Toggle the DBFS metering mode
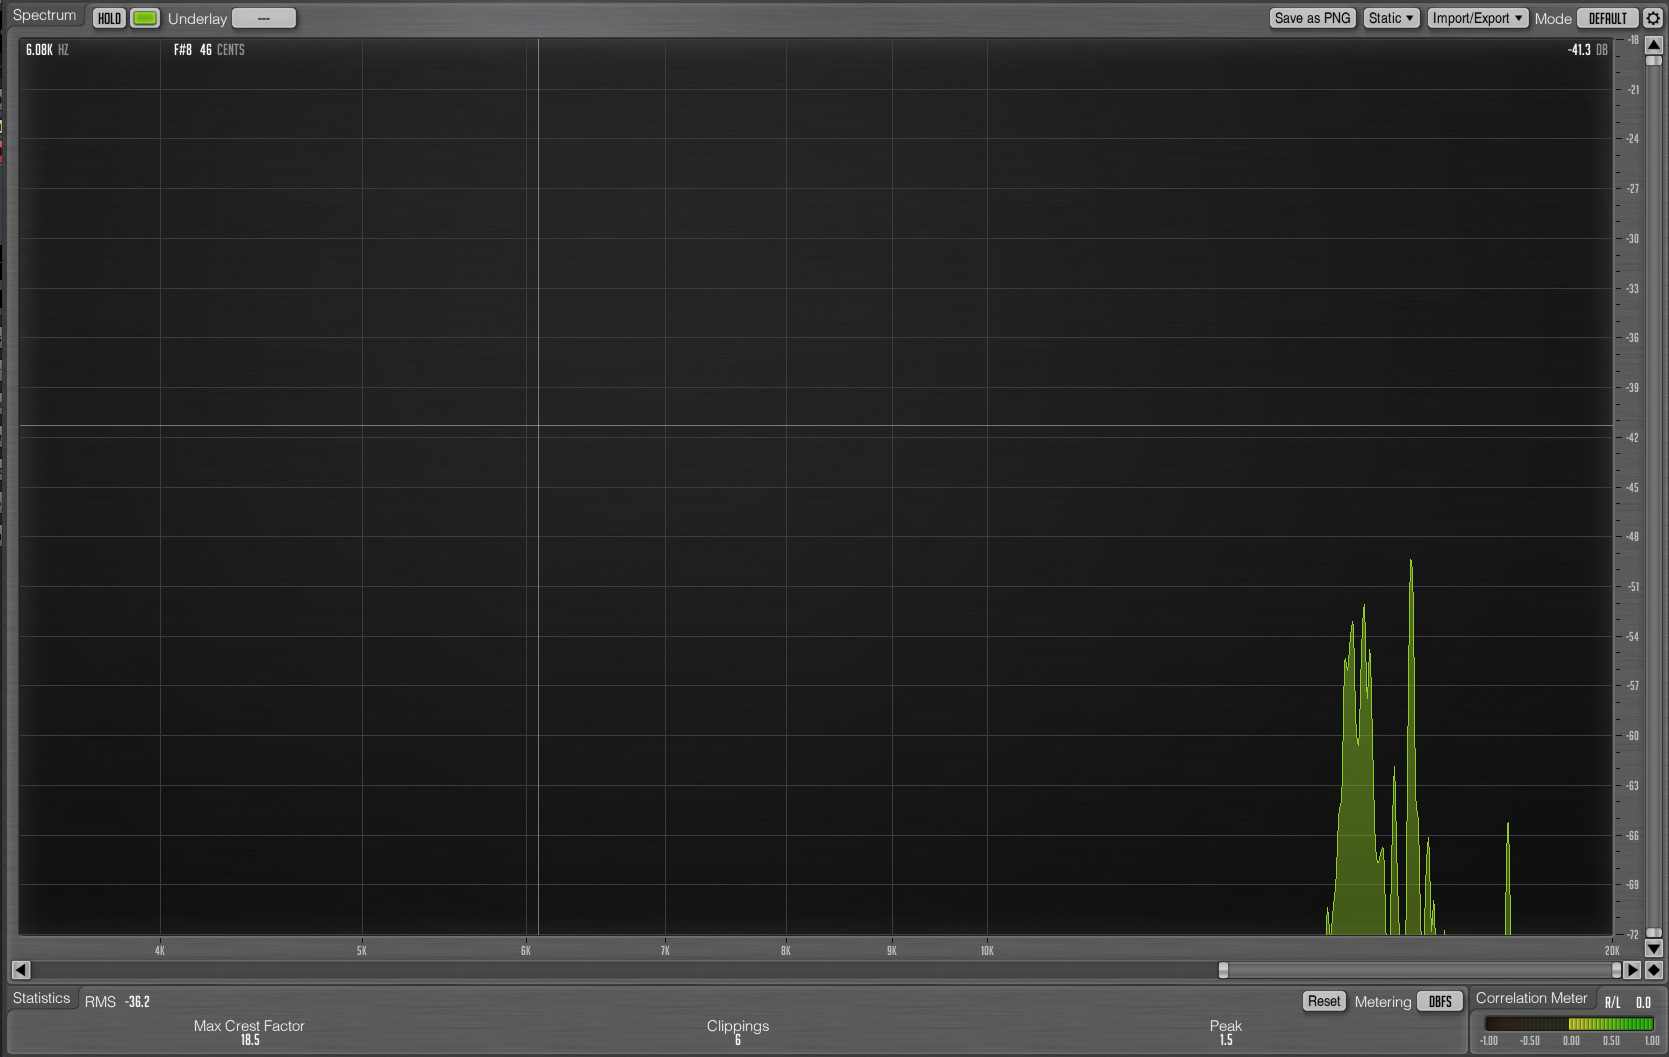The height and width of the screenshot is (1057, 1669). pos(1440,1001)
